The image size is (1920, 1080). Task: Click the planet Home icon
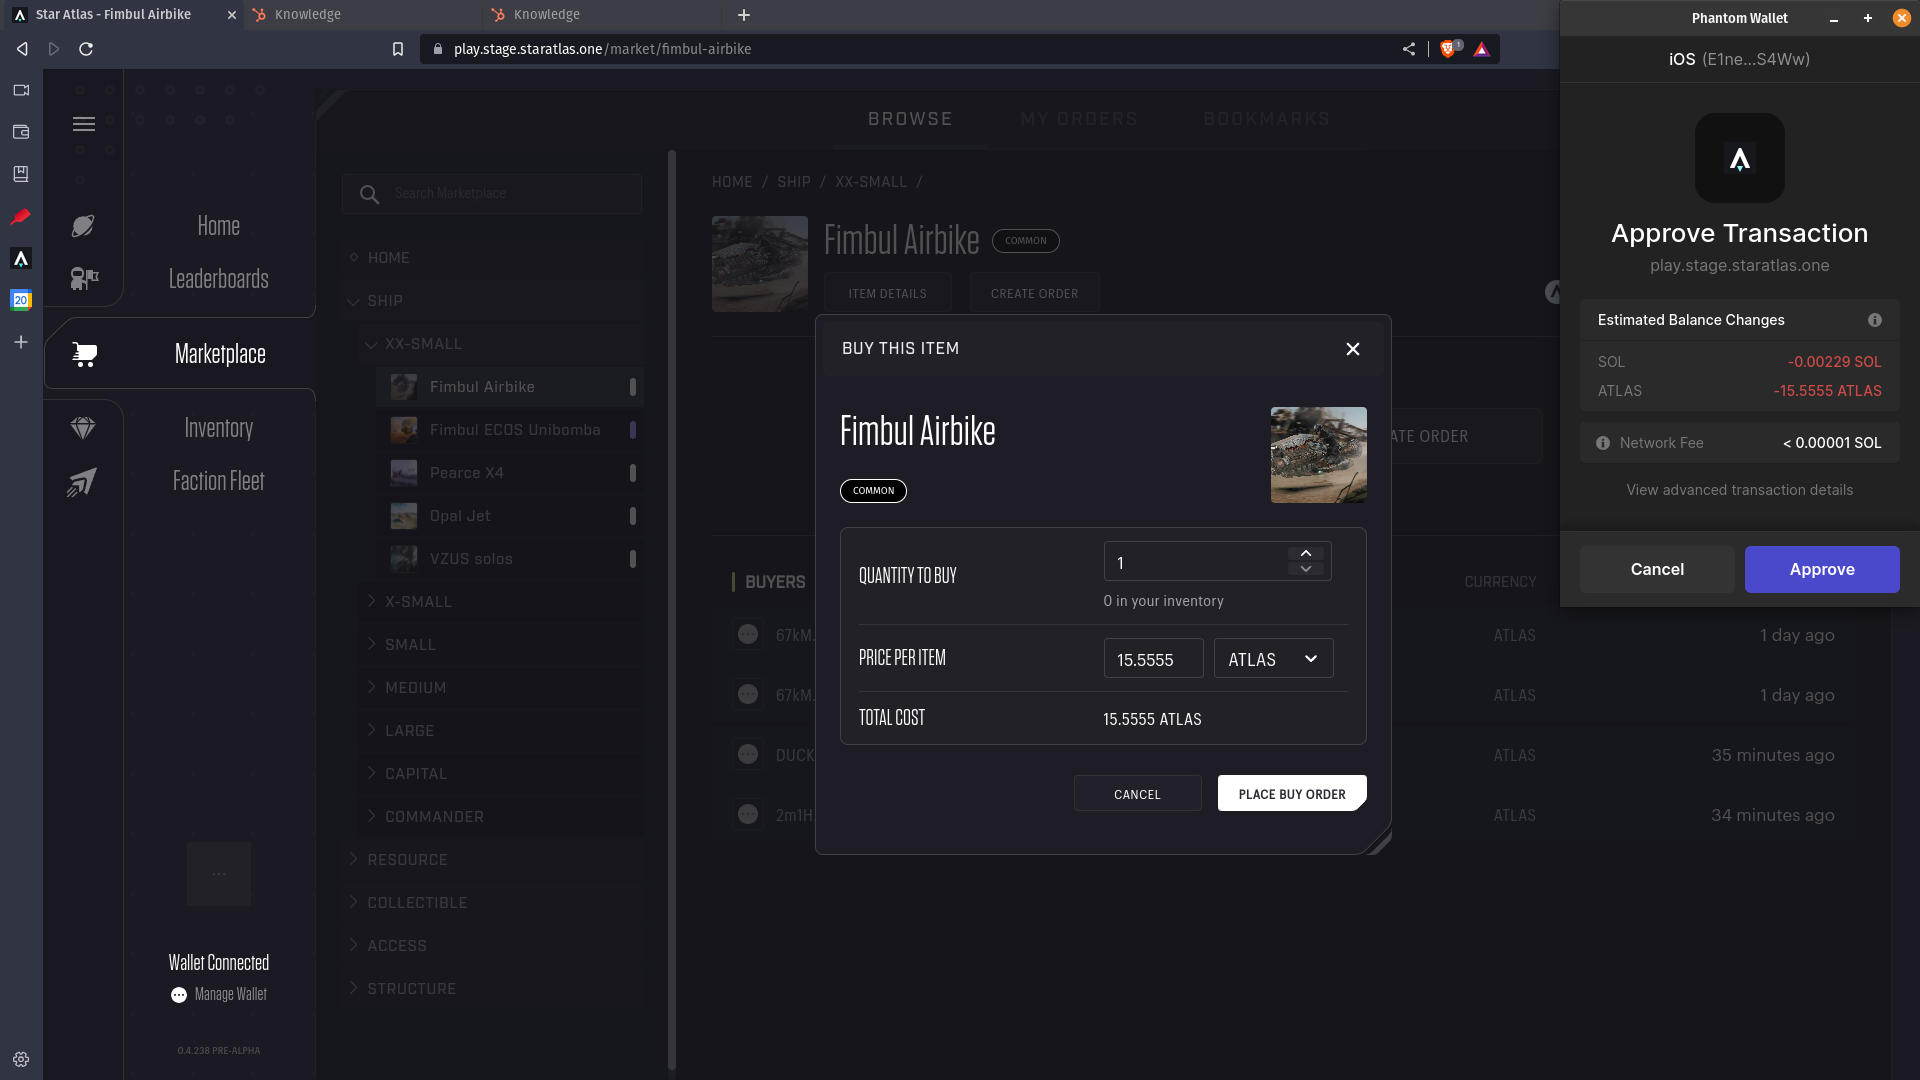[x=83, y=226]
